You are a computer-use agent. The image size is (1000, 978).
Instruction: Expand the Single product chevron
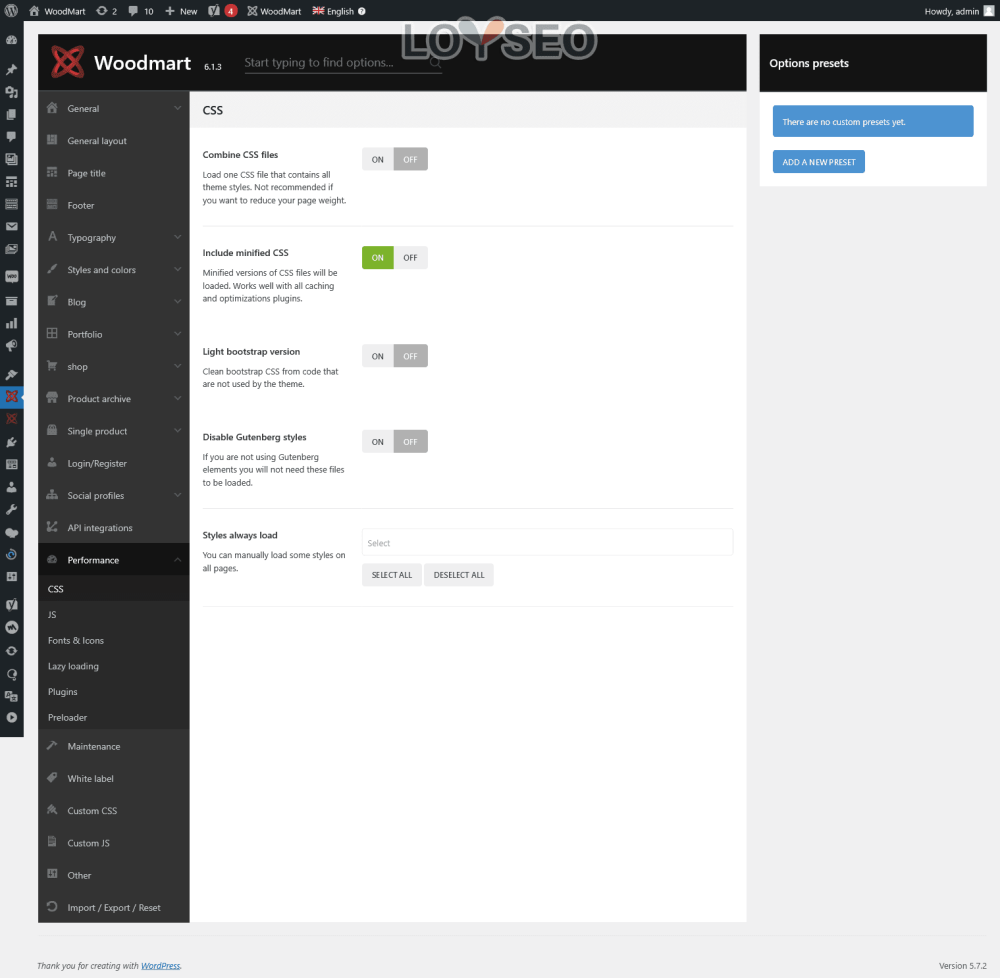click(177, 431)
